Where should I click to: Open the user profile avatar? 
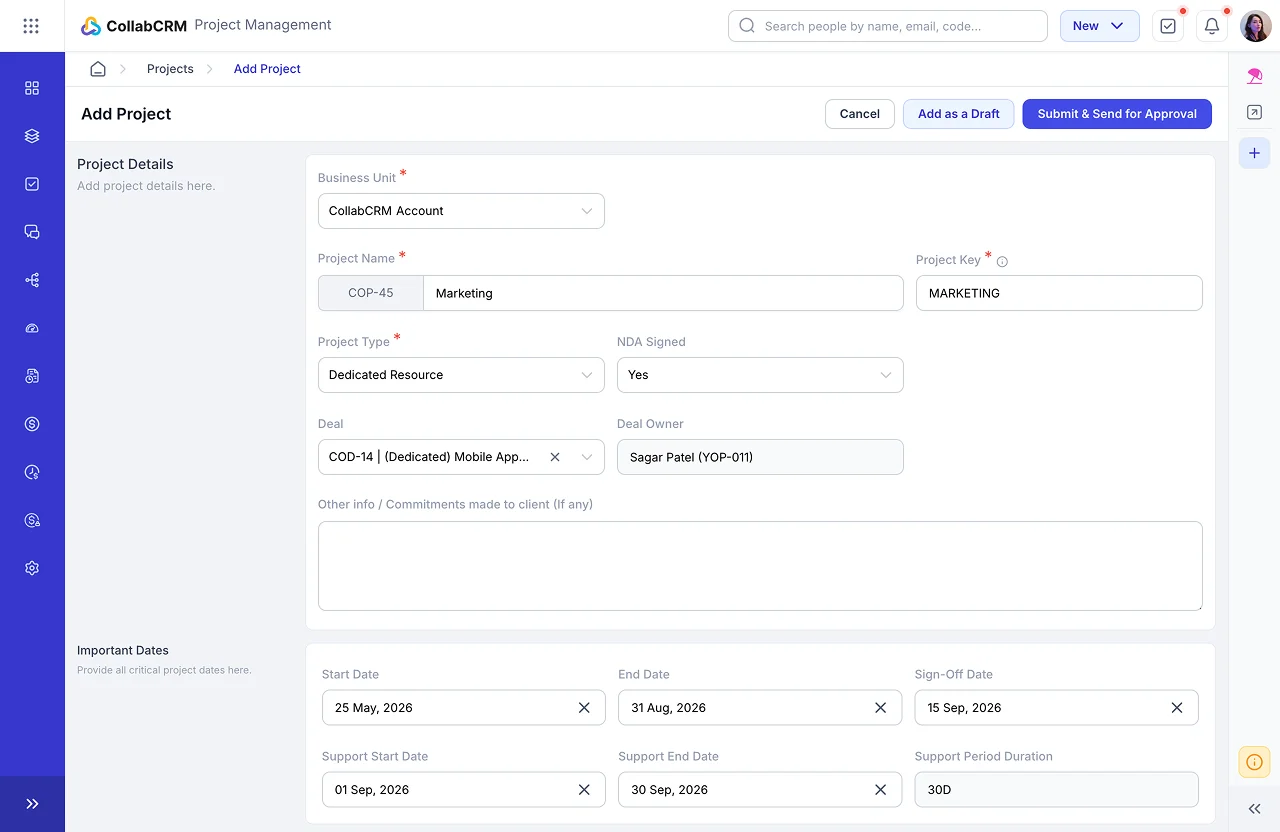pos(1256,26)
